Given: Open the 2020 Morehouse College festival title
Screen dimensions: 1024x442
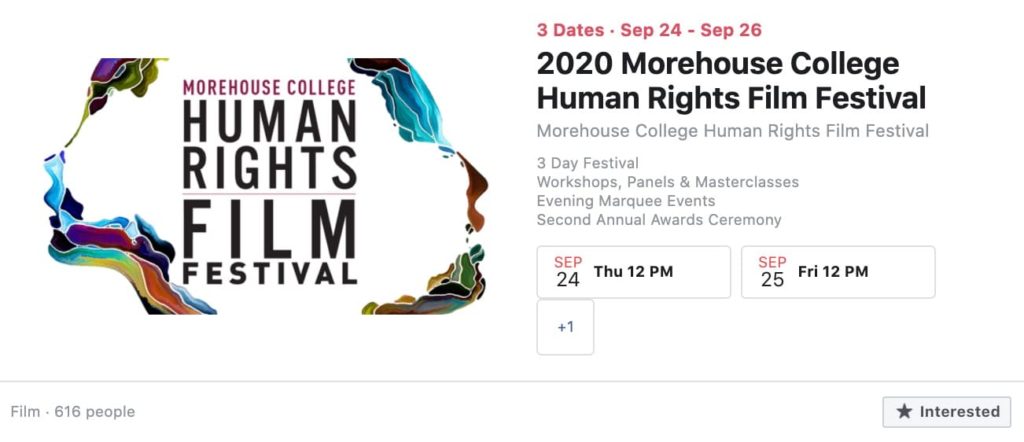Looking at the screenshot, I should pos(731,82).
